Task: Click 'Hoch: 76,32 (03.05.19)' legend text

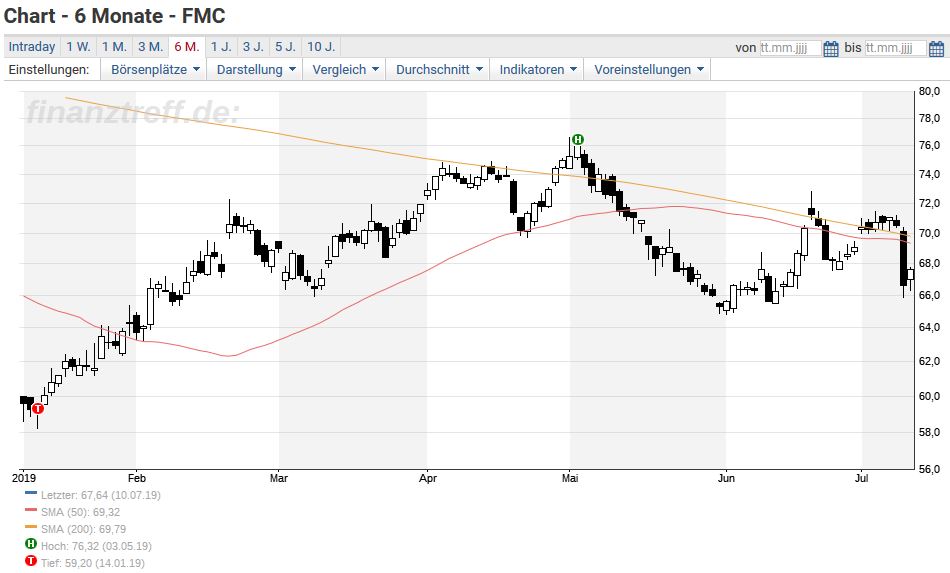Action: point(96,546)
